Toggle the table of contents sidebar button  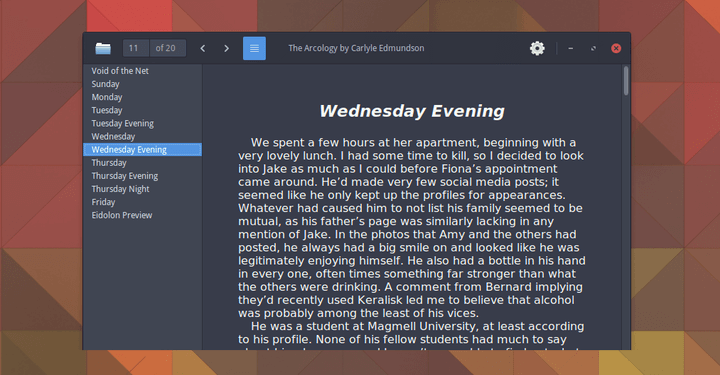254,48
